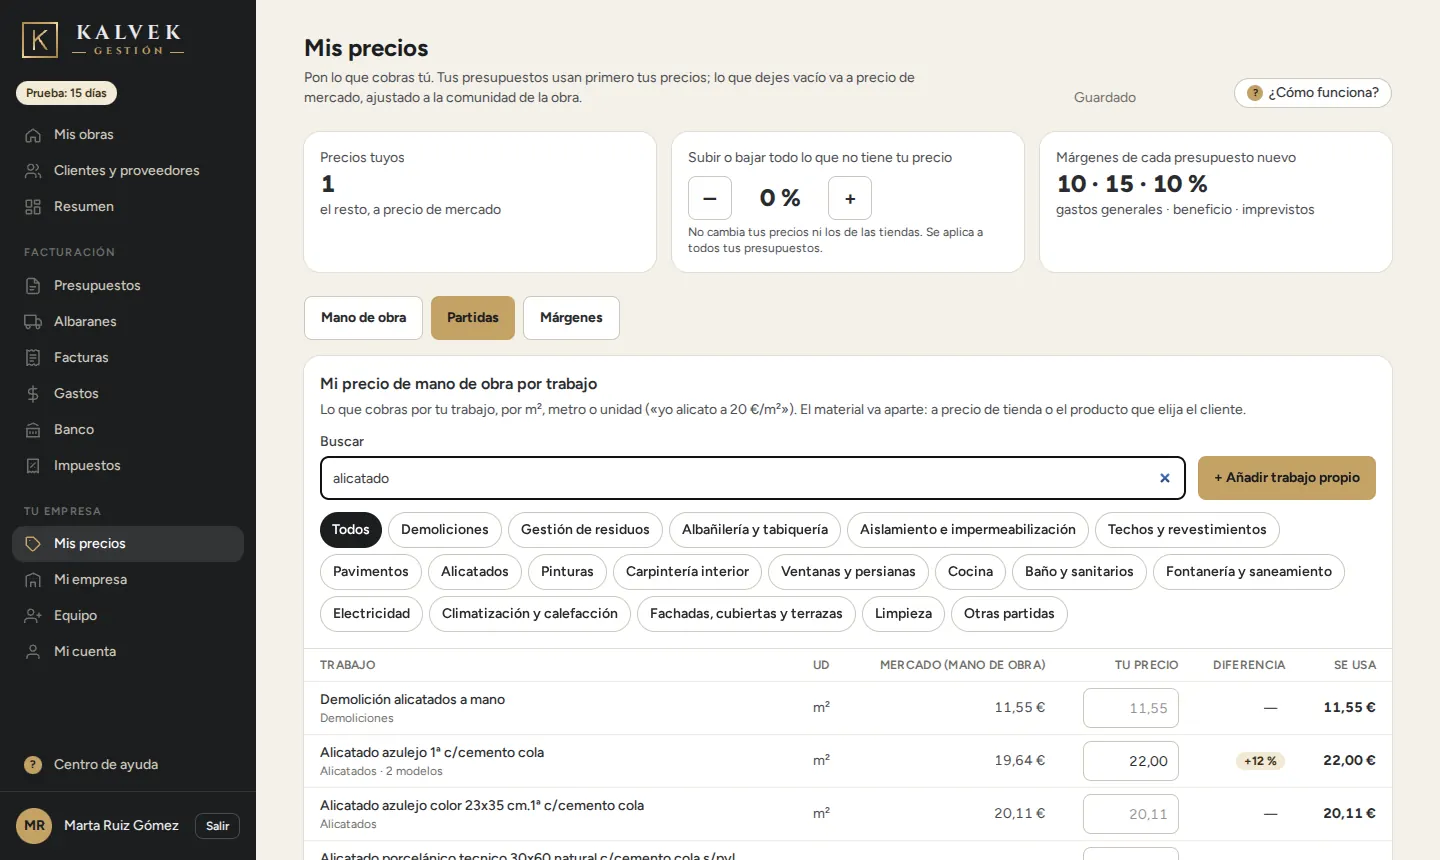Filter by Baño y sanitarios category

tap(1079, 572)
